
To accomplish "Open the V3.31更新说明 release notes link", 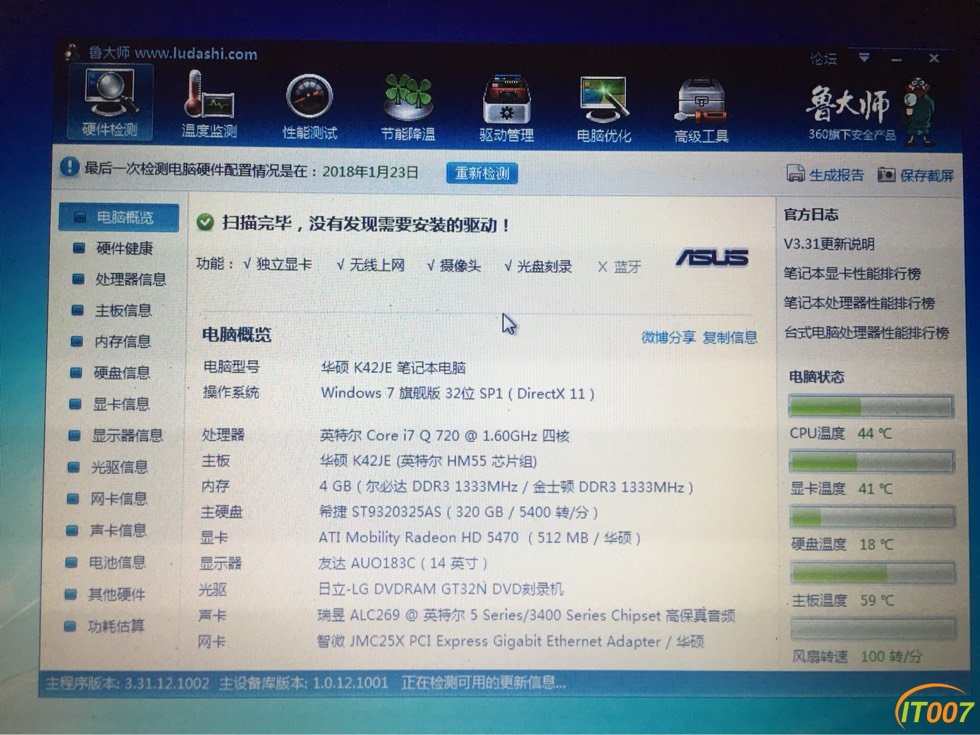I will [x=829, y=244].
